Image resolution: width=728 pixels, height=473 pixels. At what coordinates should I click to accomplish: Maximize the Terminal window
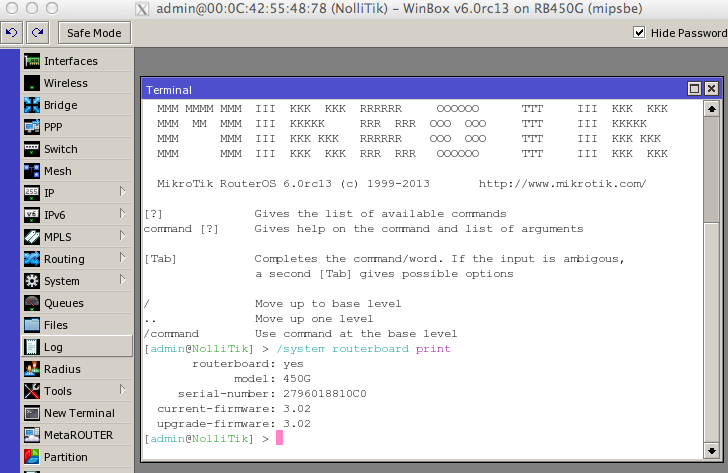coord(694,89)
